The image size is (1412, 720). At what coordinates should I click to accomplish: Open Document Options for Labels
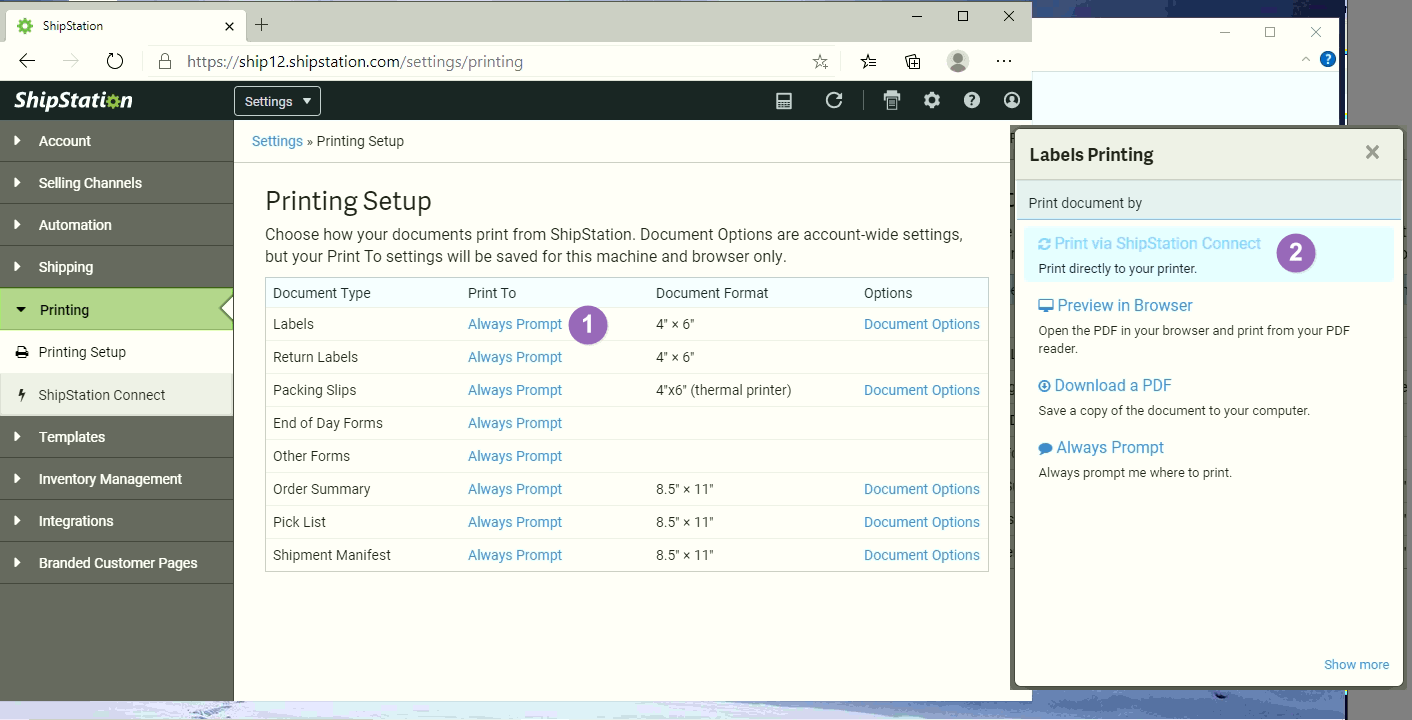point(922,324)
